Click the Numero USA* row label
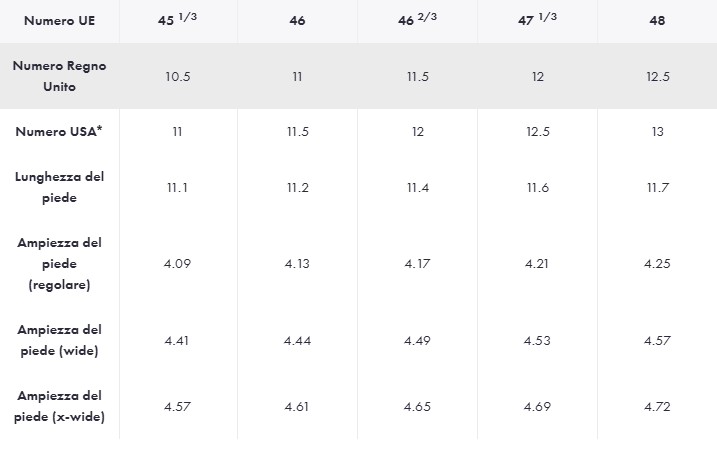The width and height of the screenshot is (717, 451). pyautogui.click(x=59, y=131)
